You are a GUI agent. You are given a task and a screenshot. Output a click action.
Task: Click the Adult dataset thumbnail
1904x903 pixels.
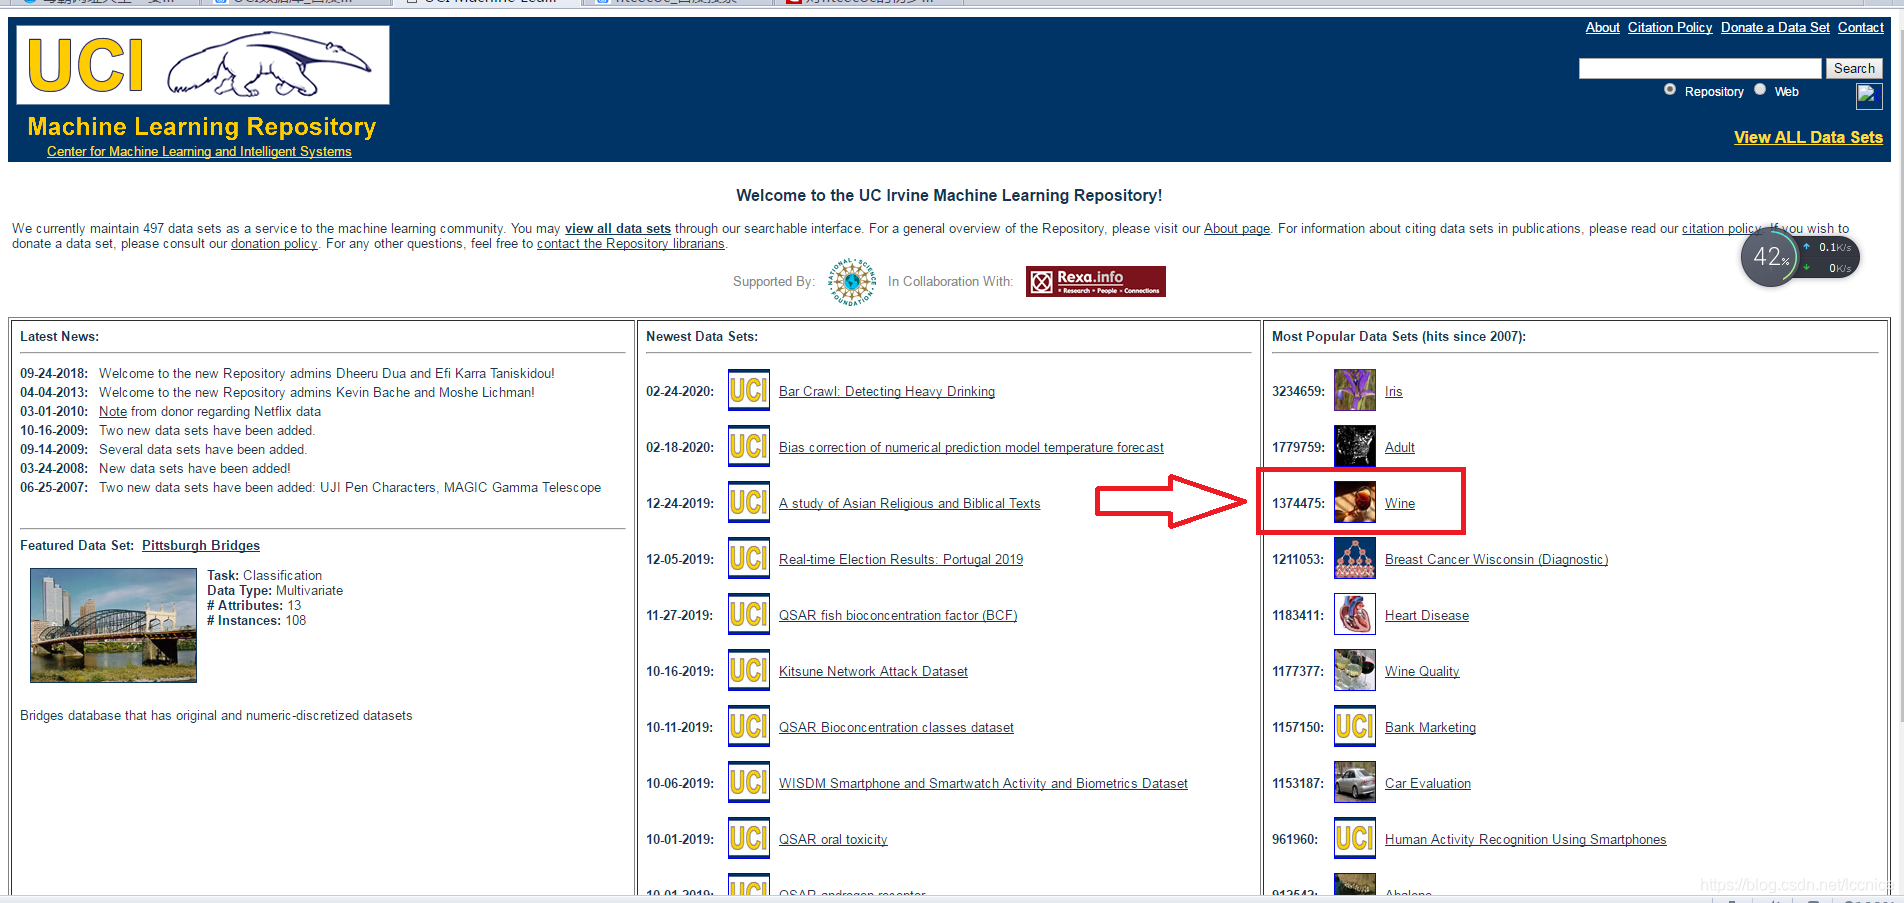click(1355, 447)
